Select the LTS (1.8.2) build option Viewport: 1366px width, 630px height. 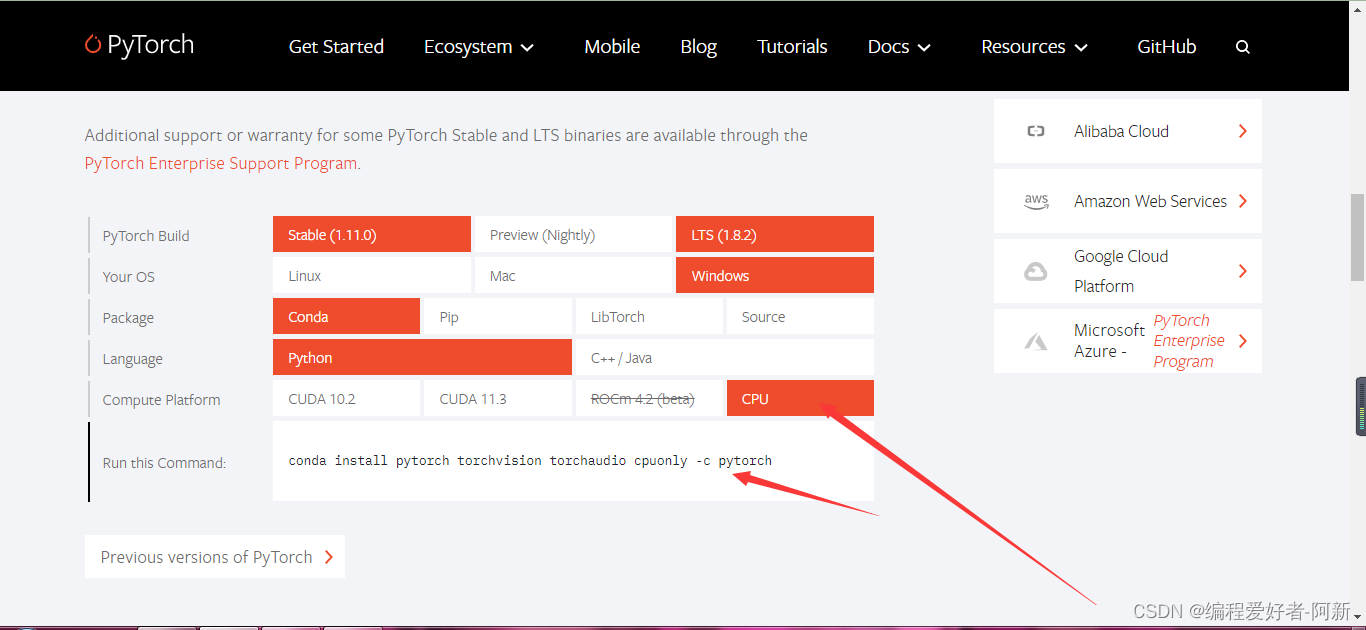click(x=775, y=235)
